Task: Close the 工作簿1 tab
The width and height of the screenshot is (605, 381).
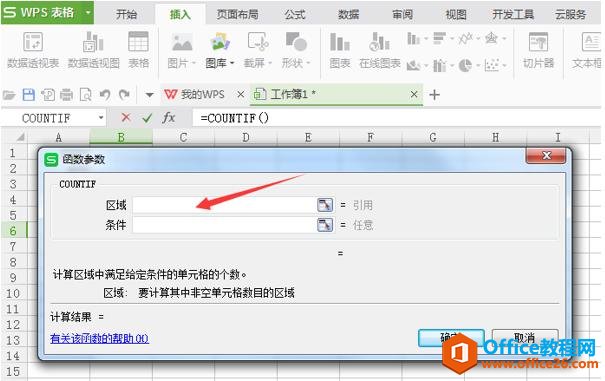Action: click(x=414, y=95)
